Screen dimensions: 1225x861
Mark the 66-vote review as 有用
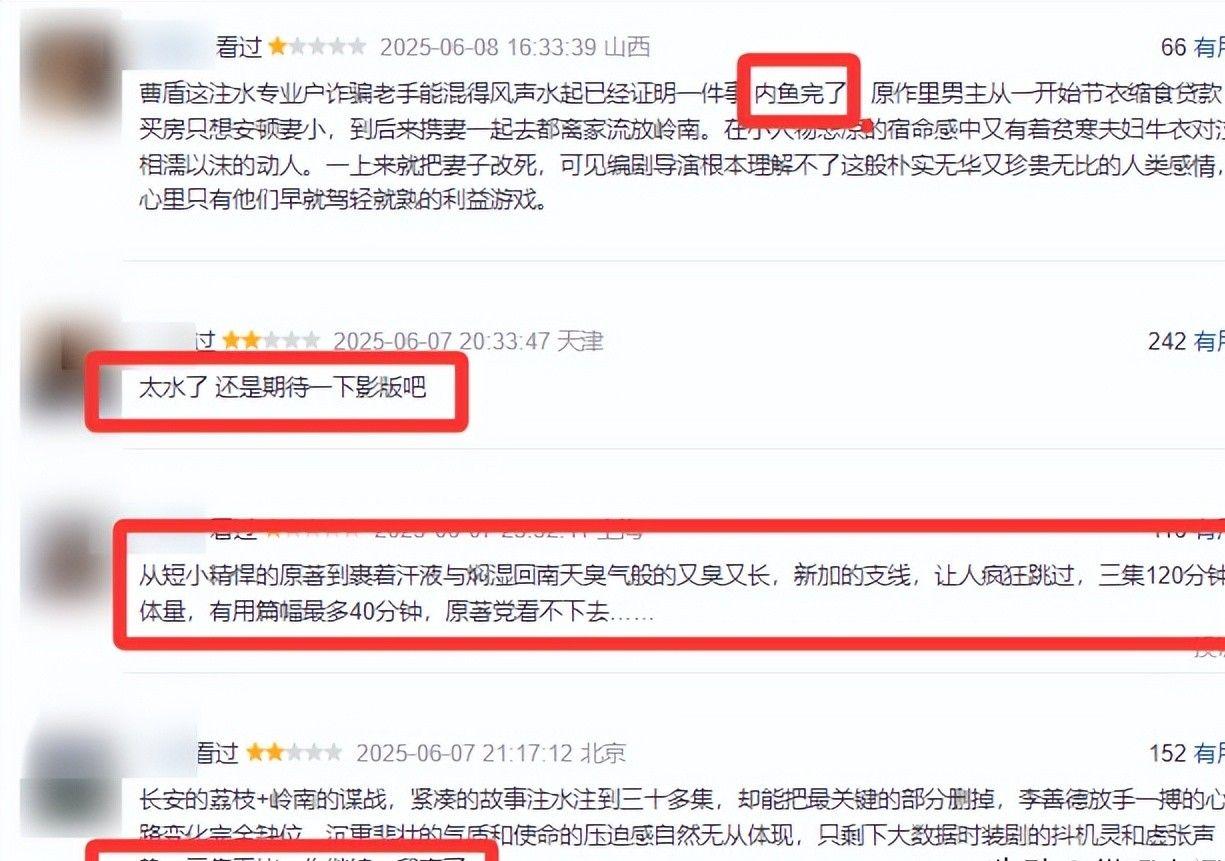1208,47
